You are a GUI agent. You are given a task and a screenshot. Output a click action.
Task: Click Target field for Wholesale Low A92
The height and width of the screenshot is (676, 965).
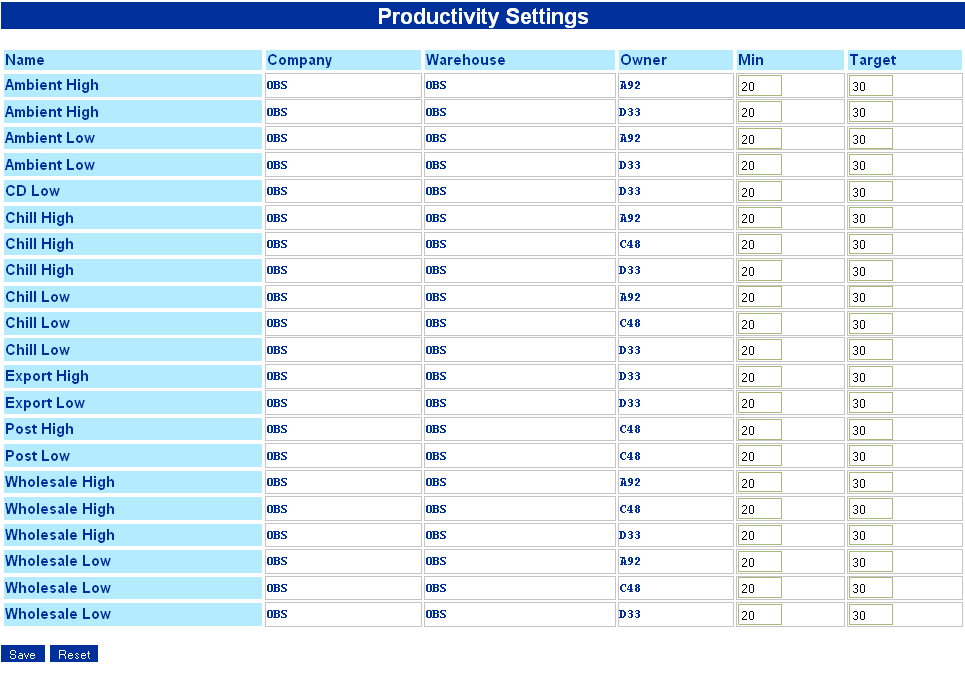(871, 562)
